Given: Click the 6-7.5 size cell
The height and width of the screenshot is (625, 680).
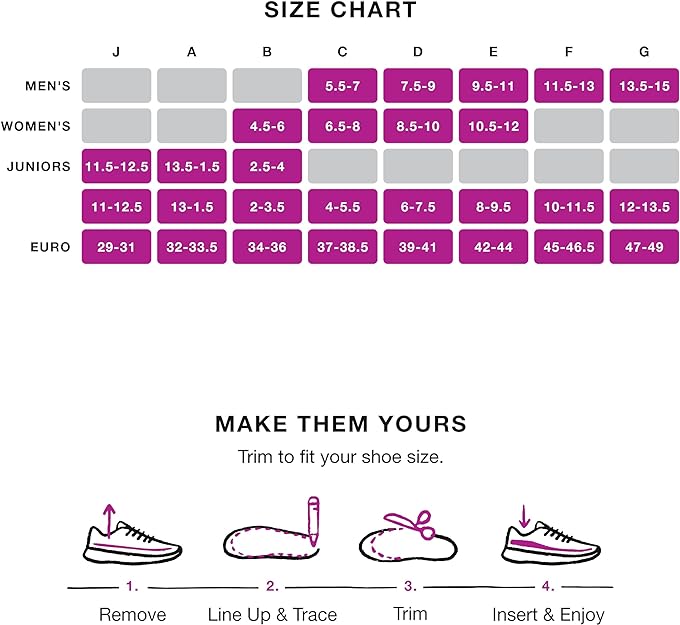Looking at the screenshot, I should [418, 207].
